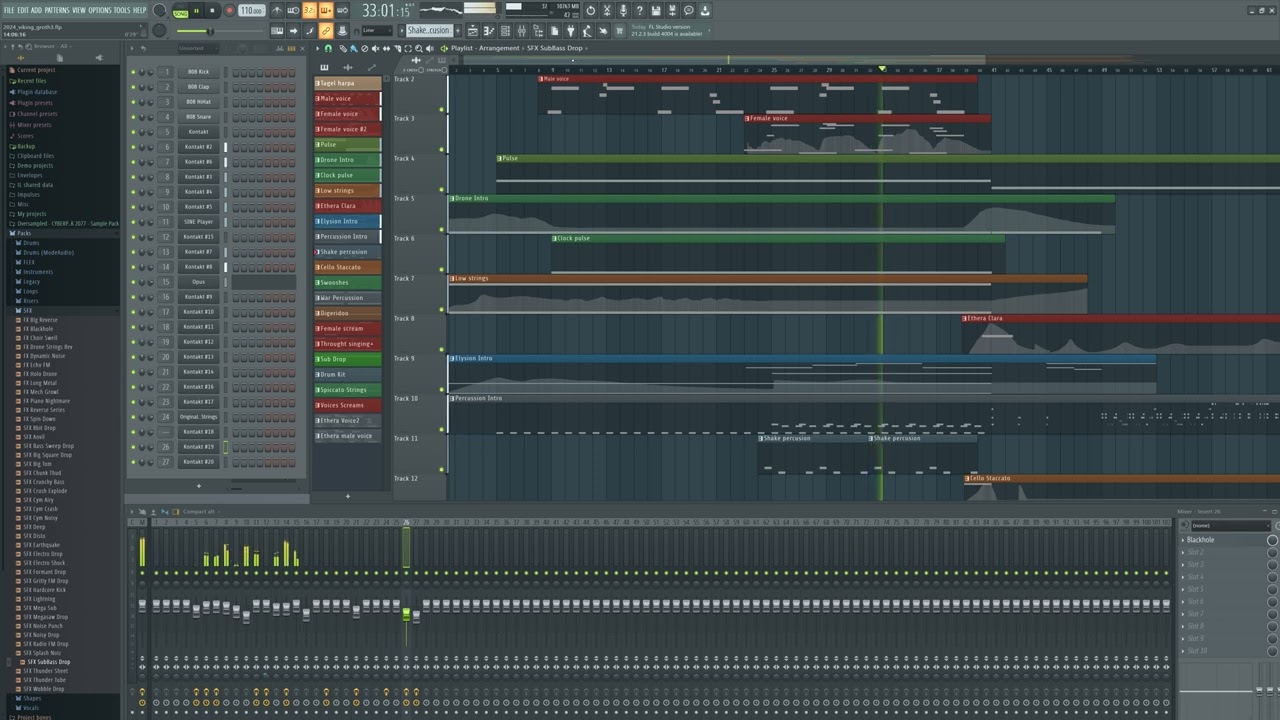
Task: Open the EDIT menu
Action: [23, 10]
